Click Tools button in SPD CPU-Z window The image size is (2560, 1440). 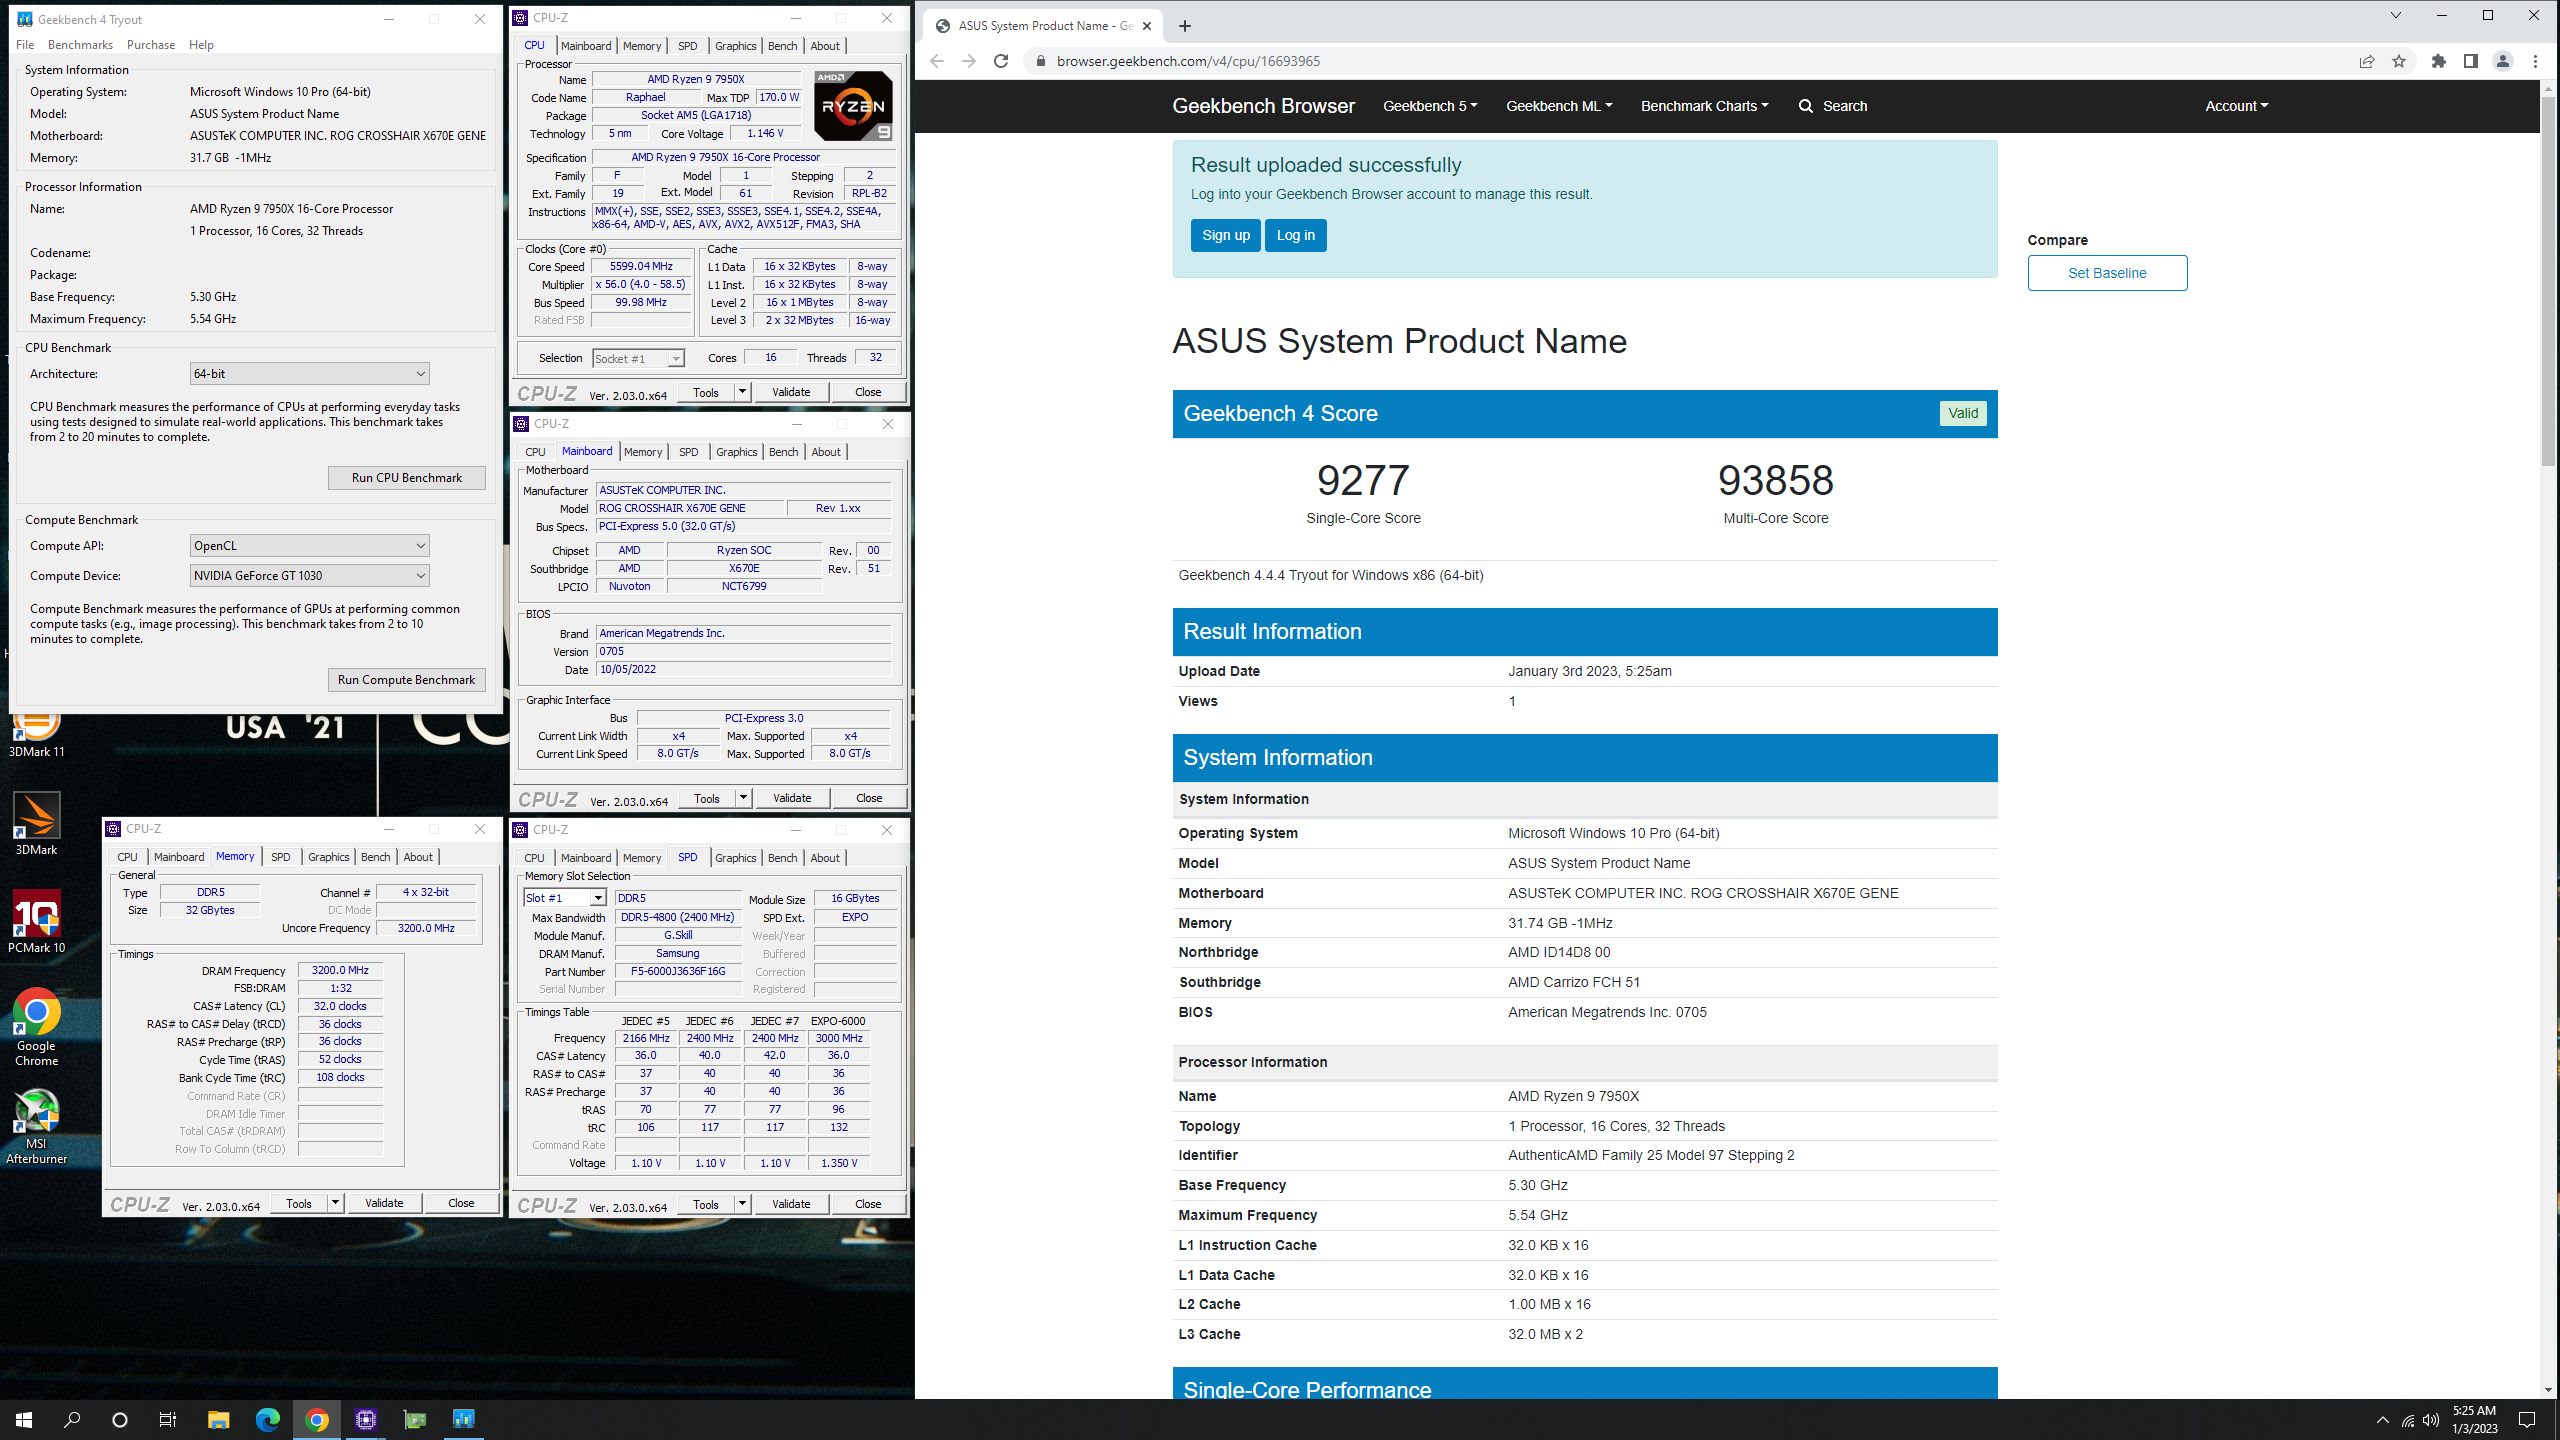706,1204
